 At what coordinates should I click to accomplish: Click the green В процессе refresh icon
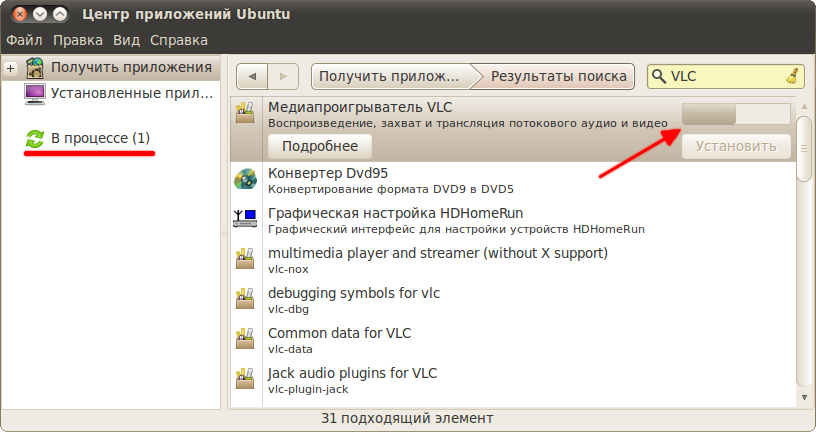click(x=35, y=138)
